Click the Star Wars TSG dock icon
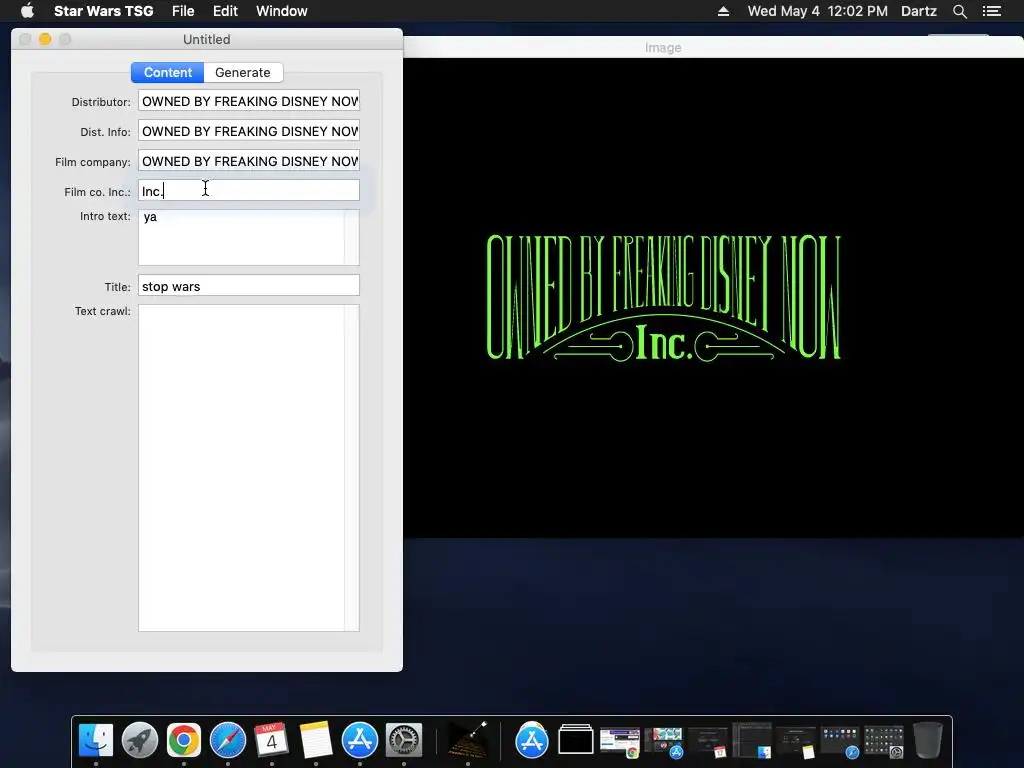The width and height of the screenshot is (1024, 768). click(468, 741)
